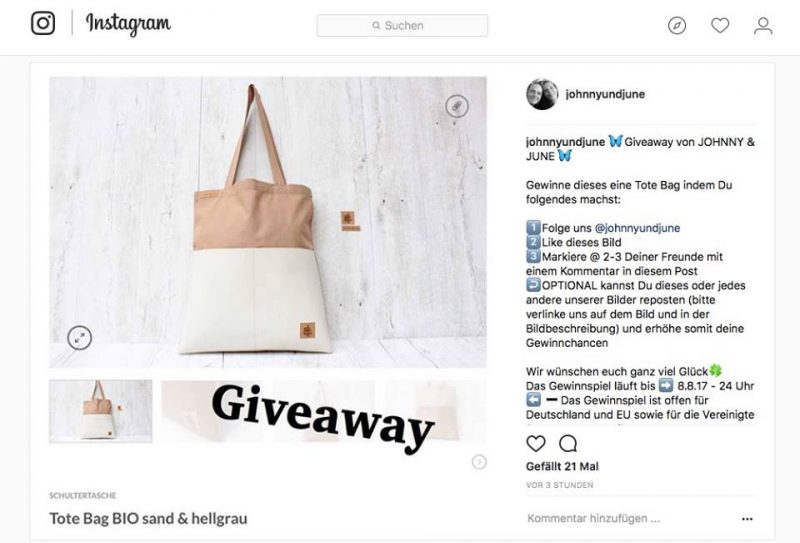Open the profile person icon
Image resolution: width=800 pixels, height=543 pixels.
click(x=763, y=26)
